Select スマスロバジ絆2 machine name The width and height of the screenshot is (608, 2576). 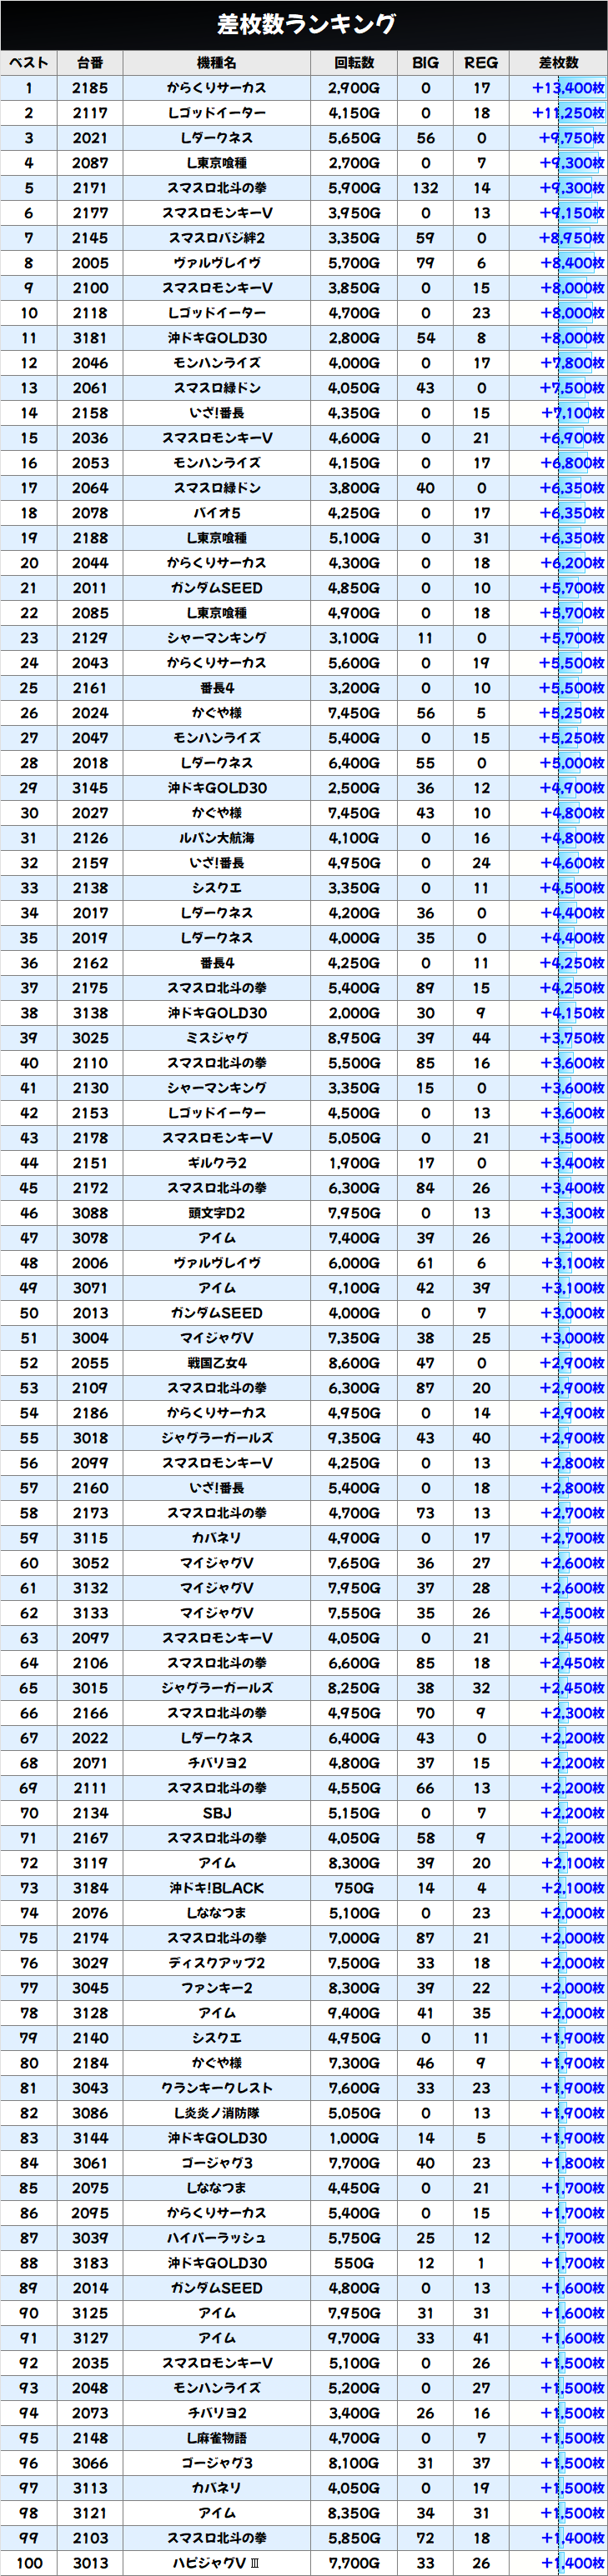(217, 238)
